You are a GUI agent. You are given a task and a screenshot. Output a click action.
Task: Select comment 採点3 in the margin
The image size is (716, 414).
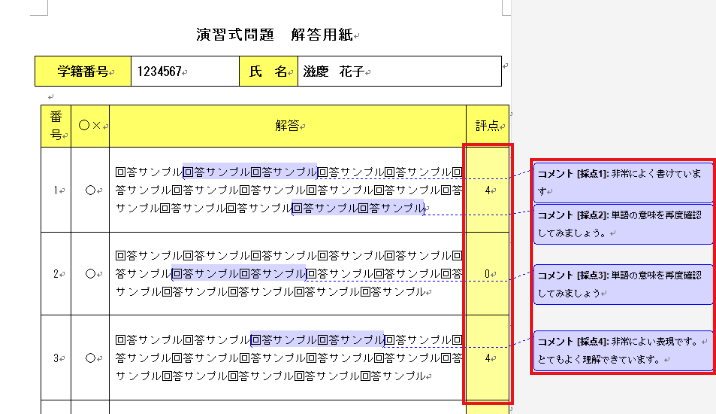pyautogui.click(x=622, y=284)
